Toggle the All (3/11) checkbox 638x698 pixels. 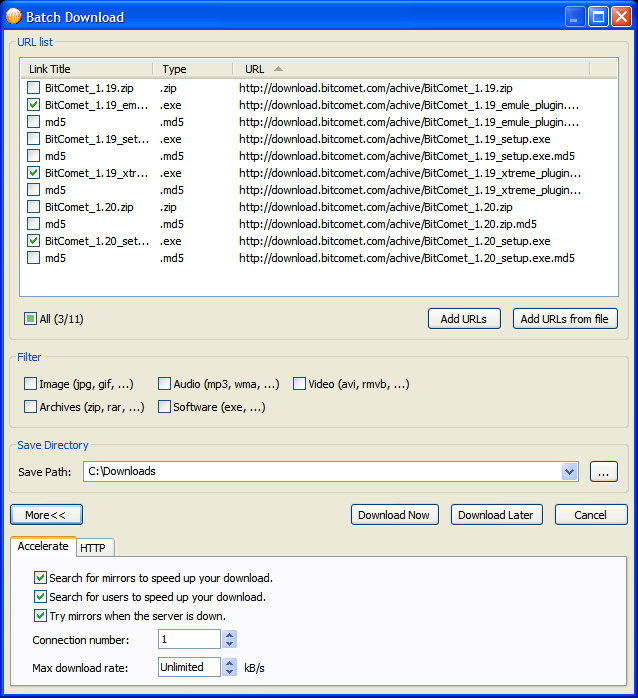[x=30, y=319]
